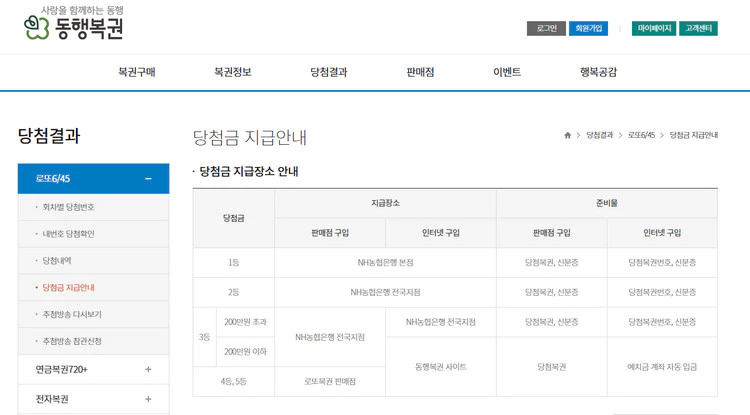Screen dimensions: 750x415
Task: Click the 2등 row label
Action: pyautogui.click(x=233, y=292)
